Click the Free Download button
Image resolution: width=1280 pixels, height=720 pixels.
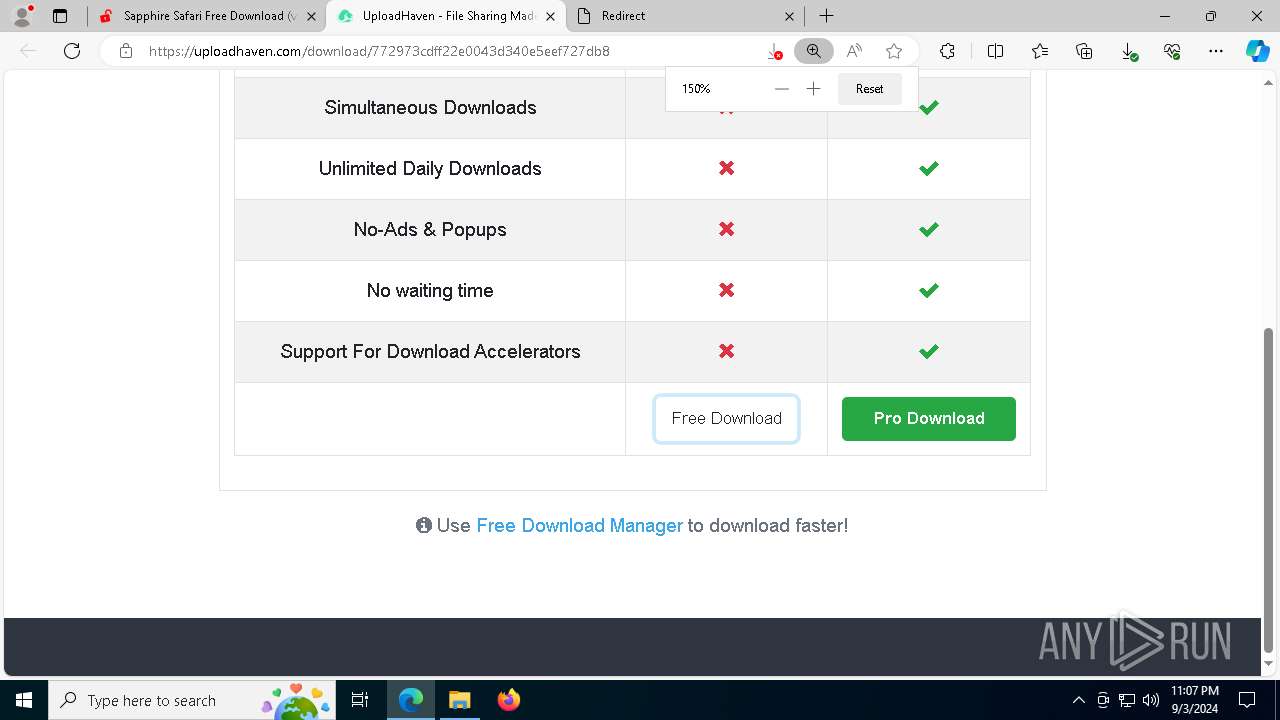727,418
